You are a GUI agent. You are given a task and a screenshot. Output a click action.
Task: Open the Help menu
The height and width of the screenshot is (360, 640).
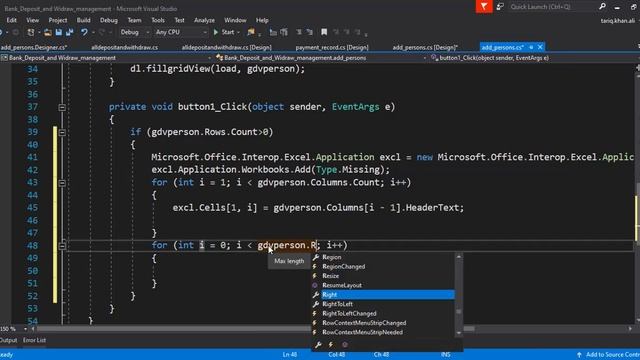tap(262, 20)
